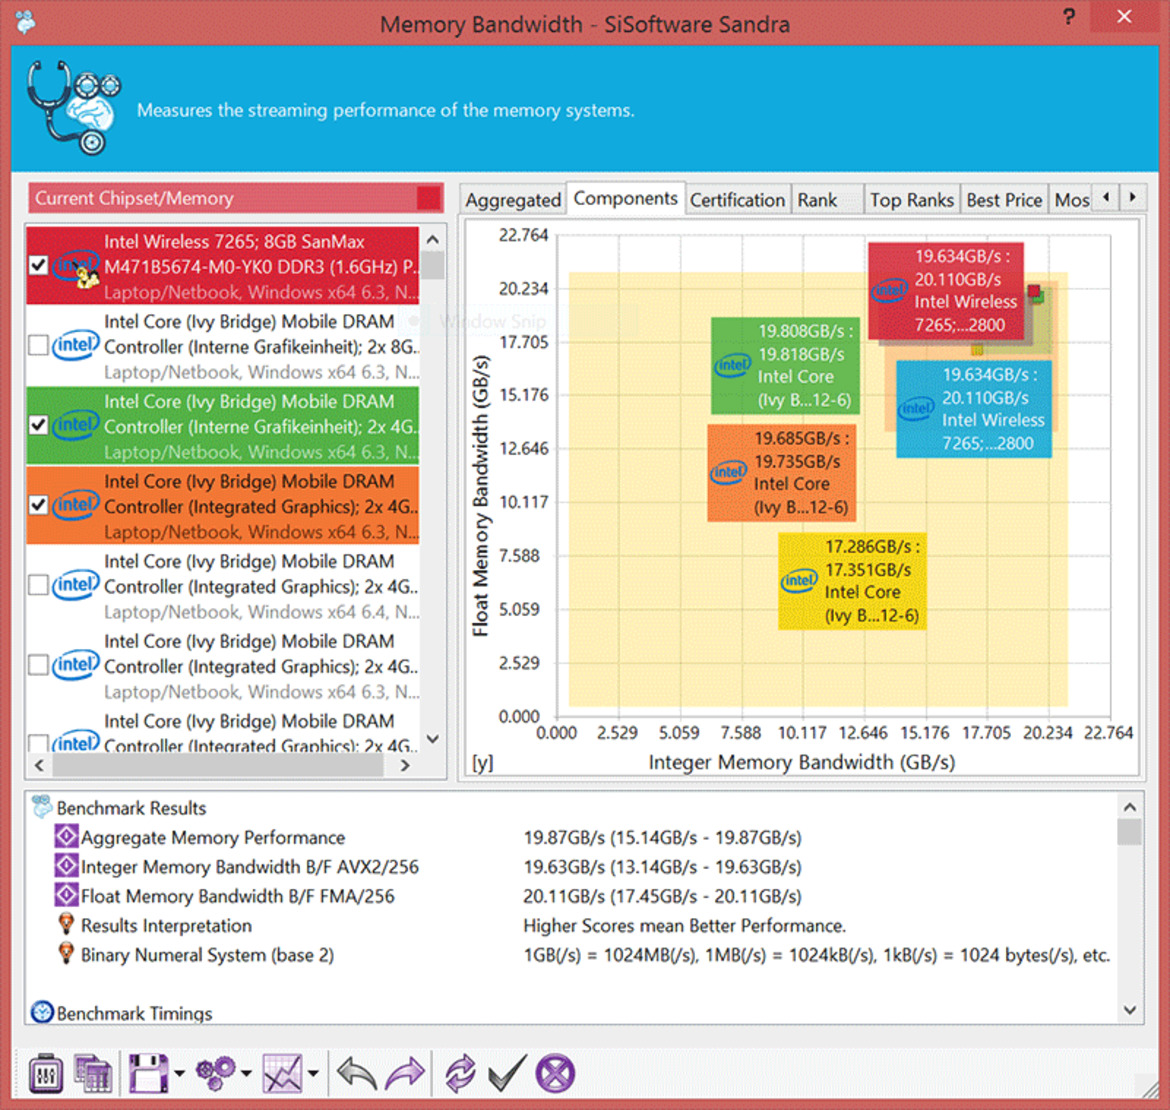Click the checkmark OK icon

(x=507, y=1074)
